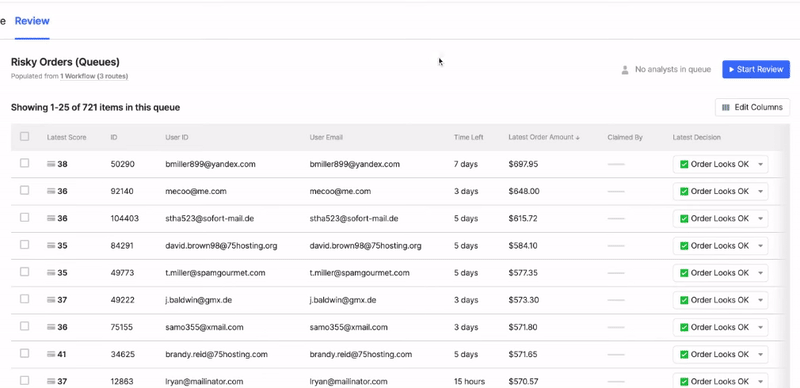Viewport: 800px width, 388px height.
Task: Tick the checkbox for samo355@xmail.com
Action: coord(24,326)
